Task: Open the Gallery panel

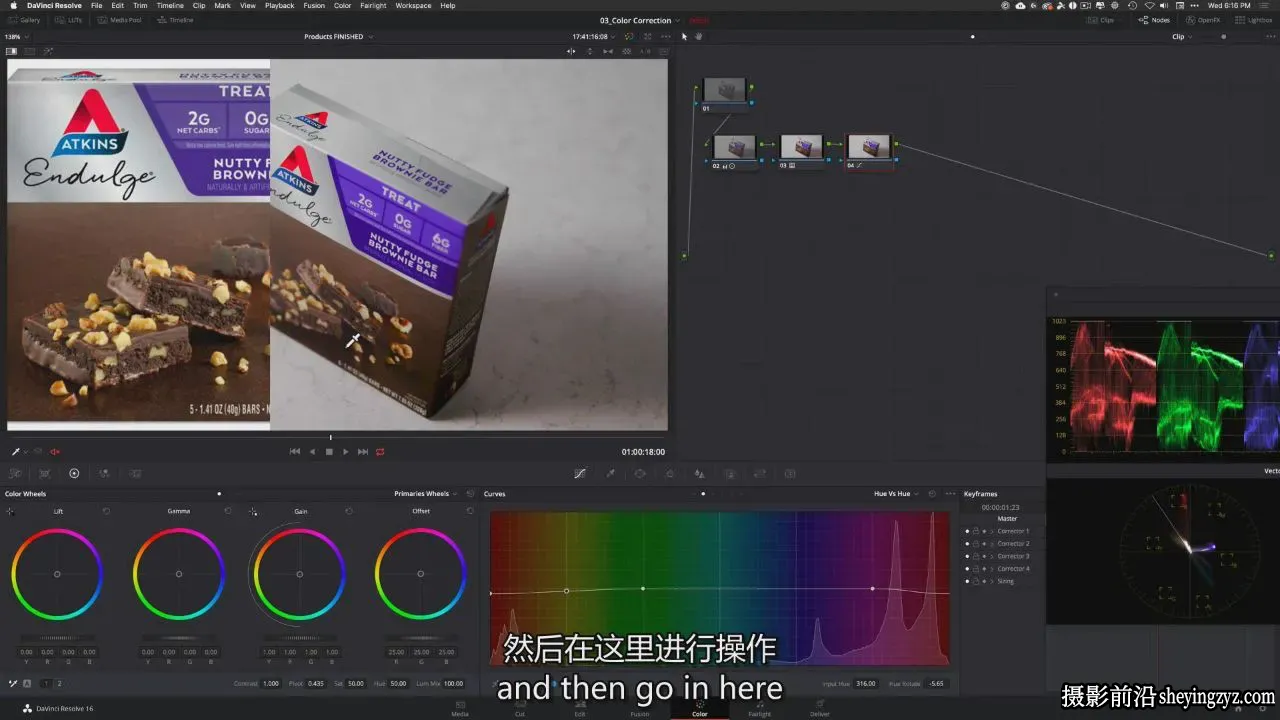Action: [x=24, y=20]
